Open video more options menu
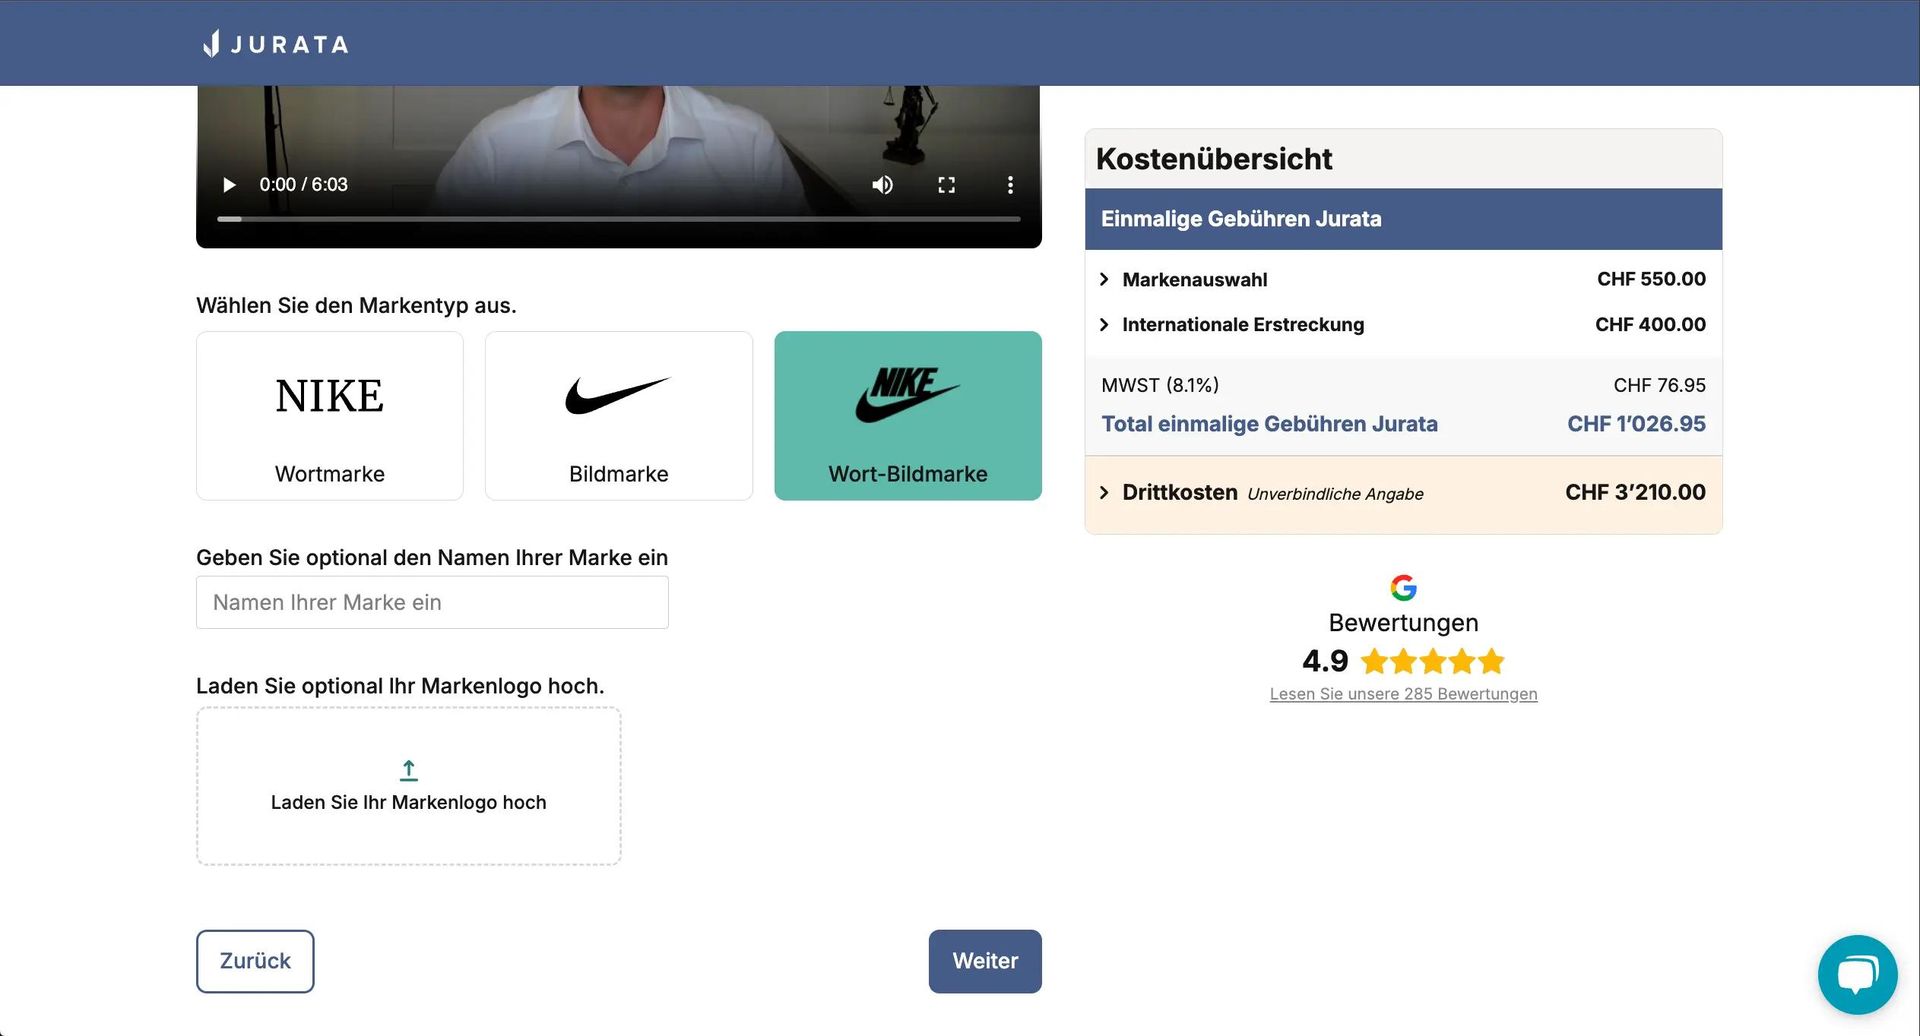 tap(1010, 185)
